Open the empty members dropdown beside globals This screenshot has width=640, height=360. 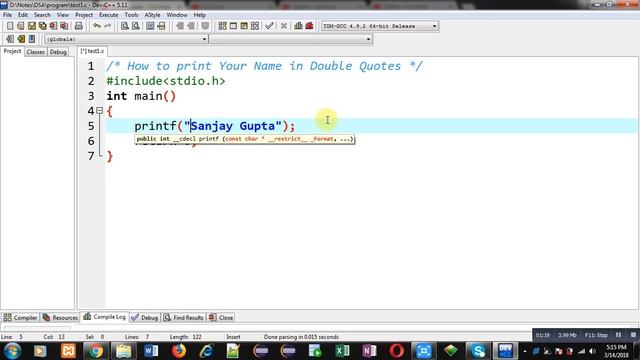291,39
